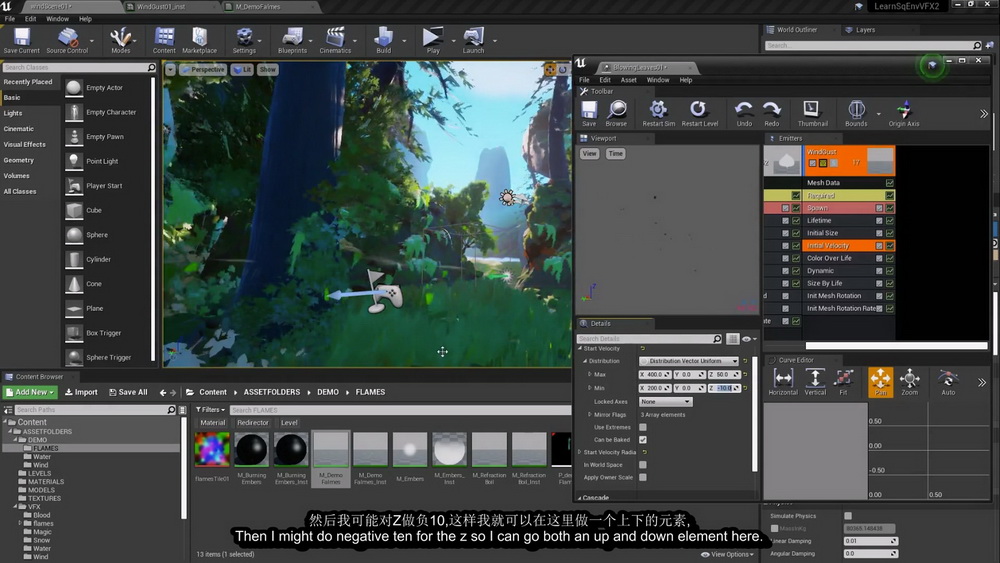
Task: Click the Launch toolbar icon
Action: (x=473, y=41)
